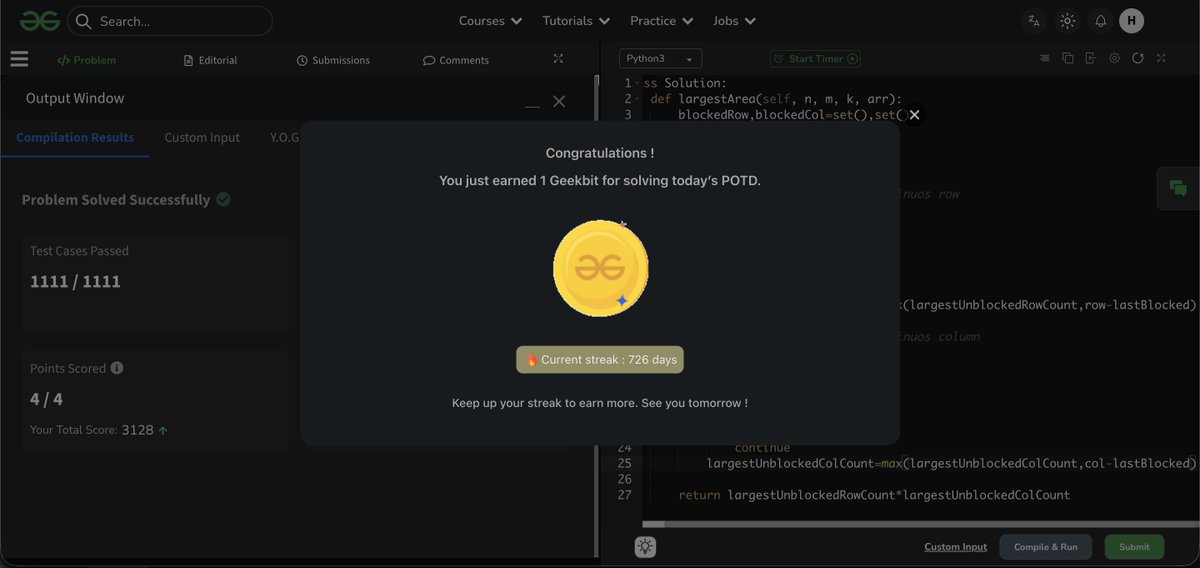
Task: Open the notifications bell
Action: [x=1101, y=21]
